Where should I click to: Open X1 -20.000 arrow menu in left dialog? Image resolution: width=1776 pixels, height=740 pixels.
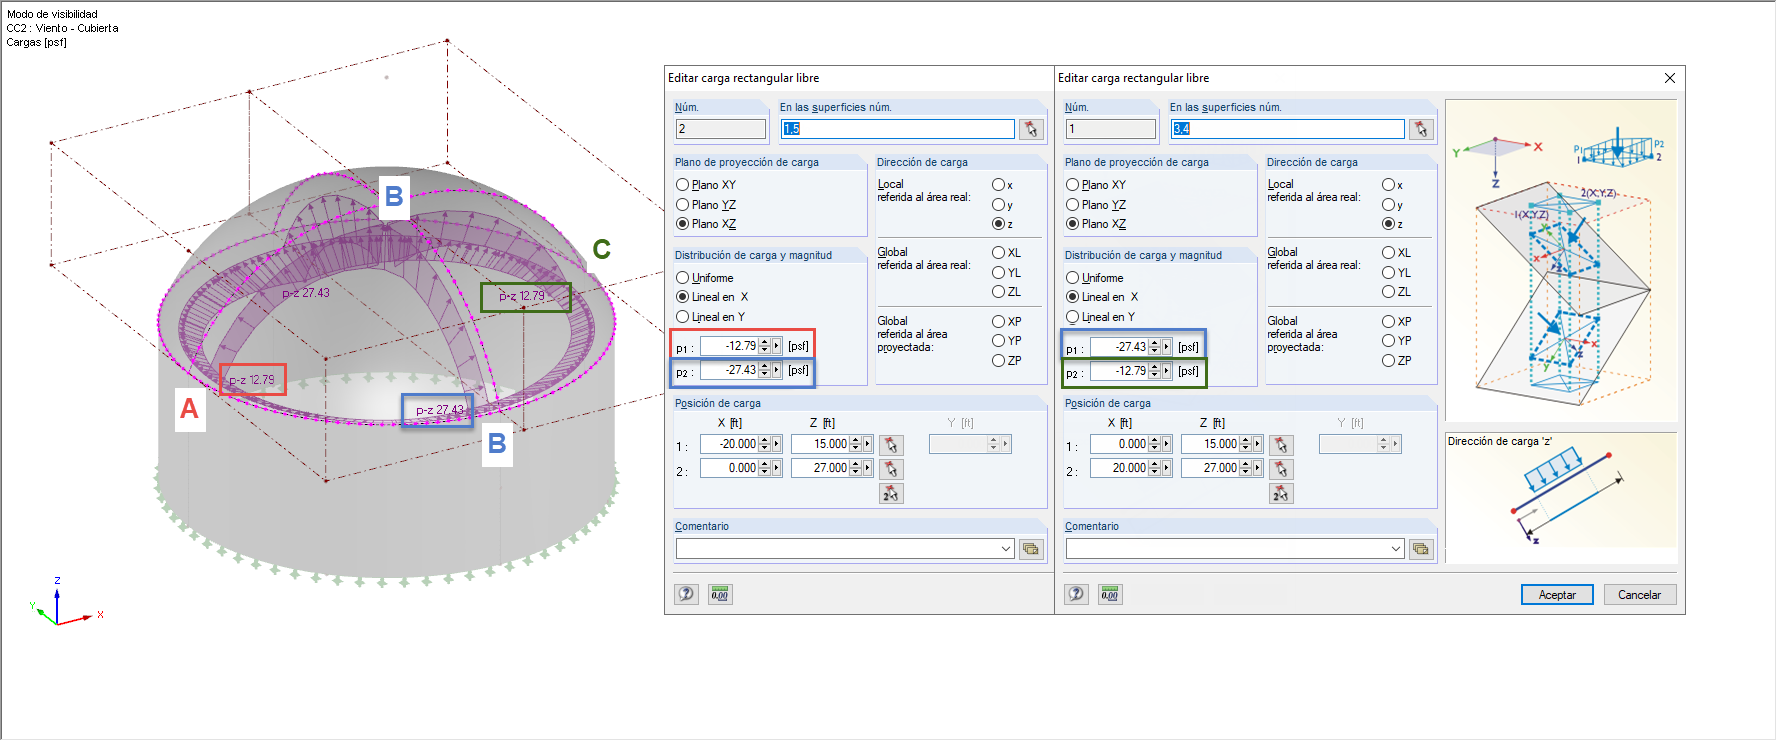(776, 444)
